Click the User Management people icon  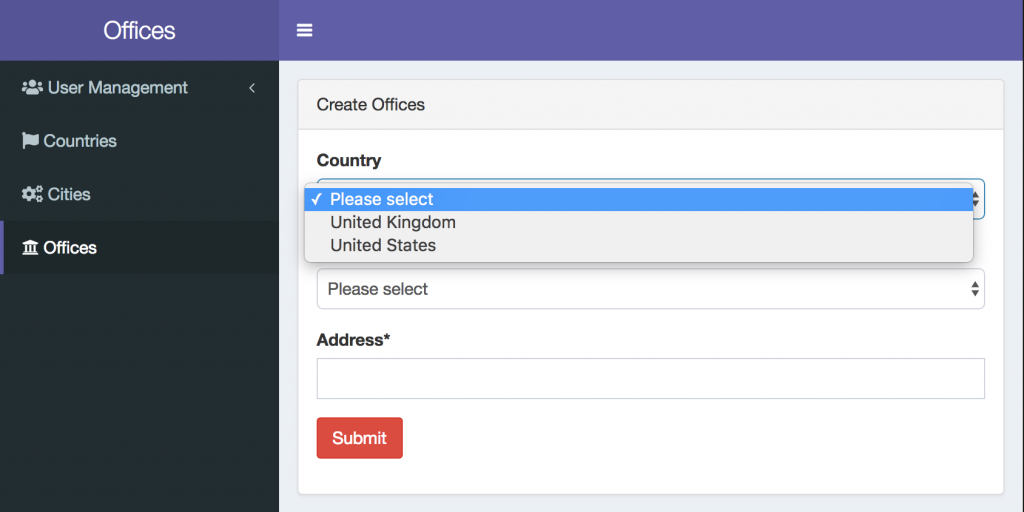tap(32, 87)
